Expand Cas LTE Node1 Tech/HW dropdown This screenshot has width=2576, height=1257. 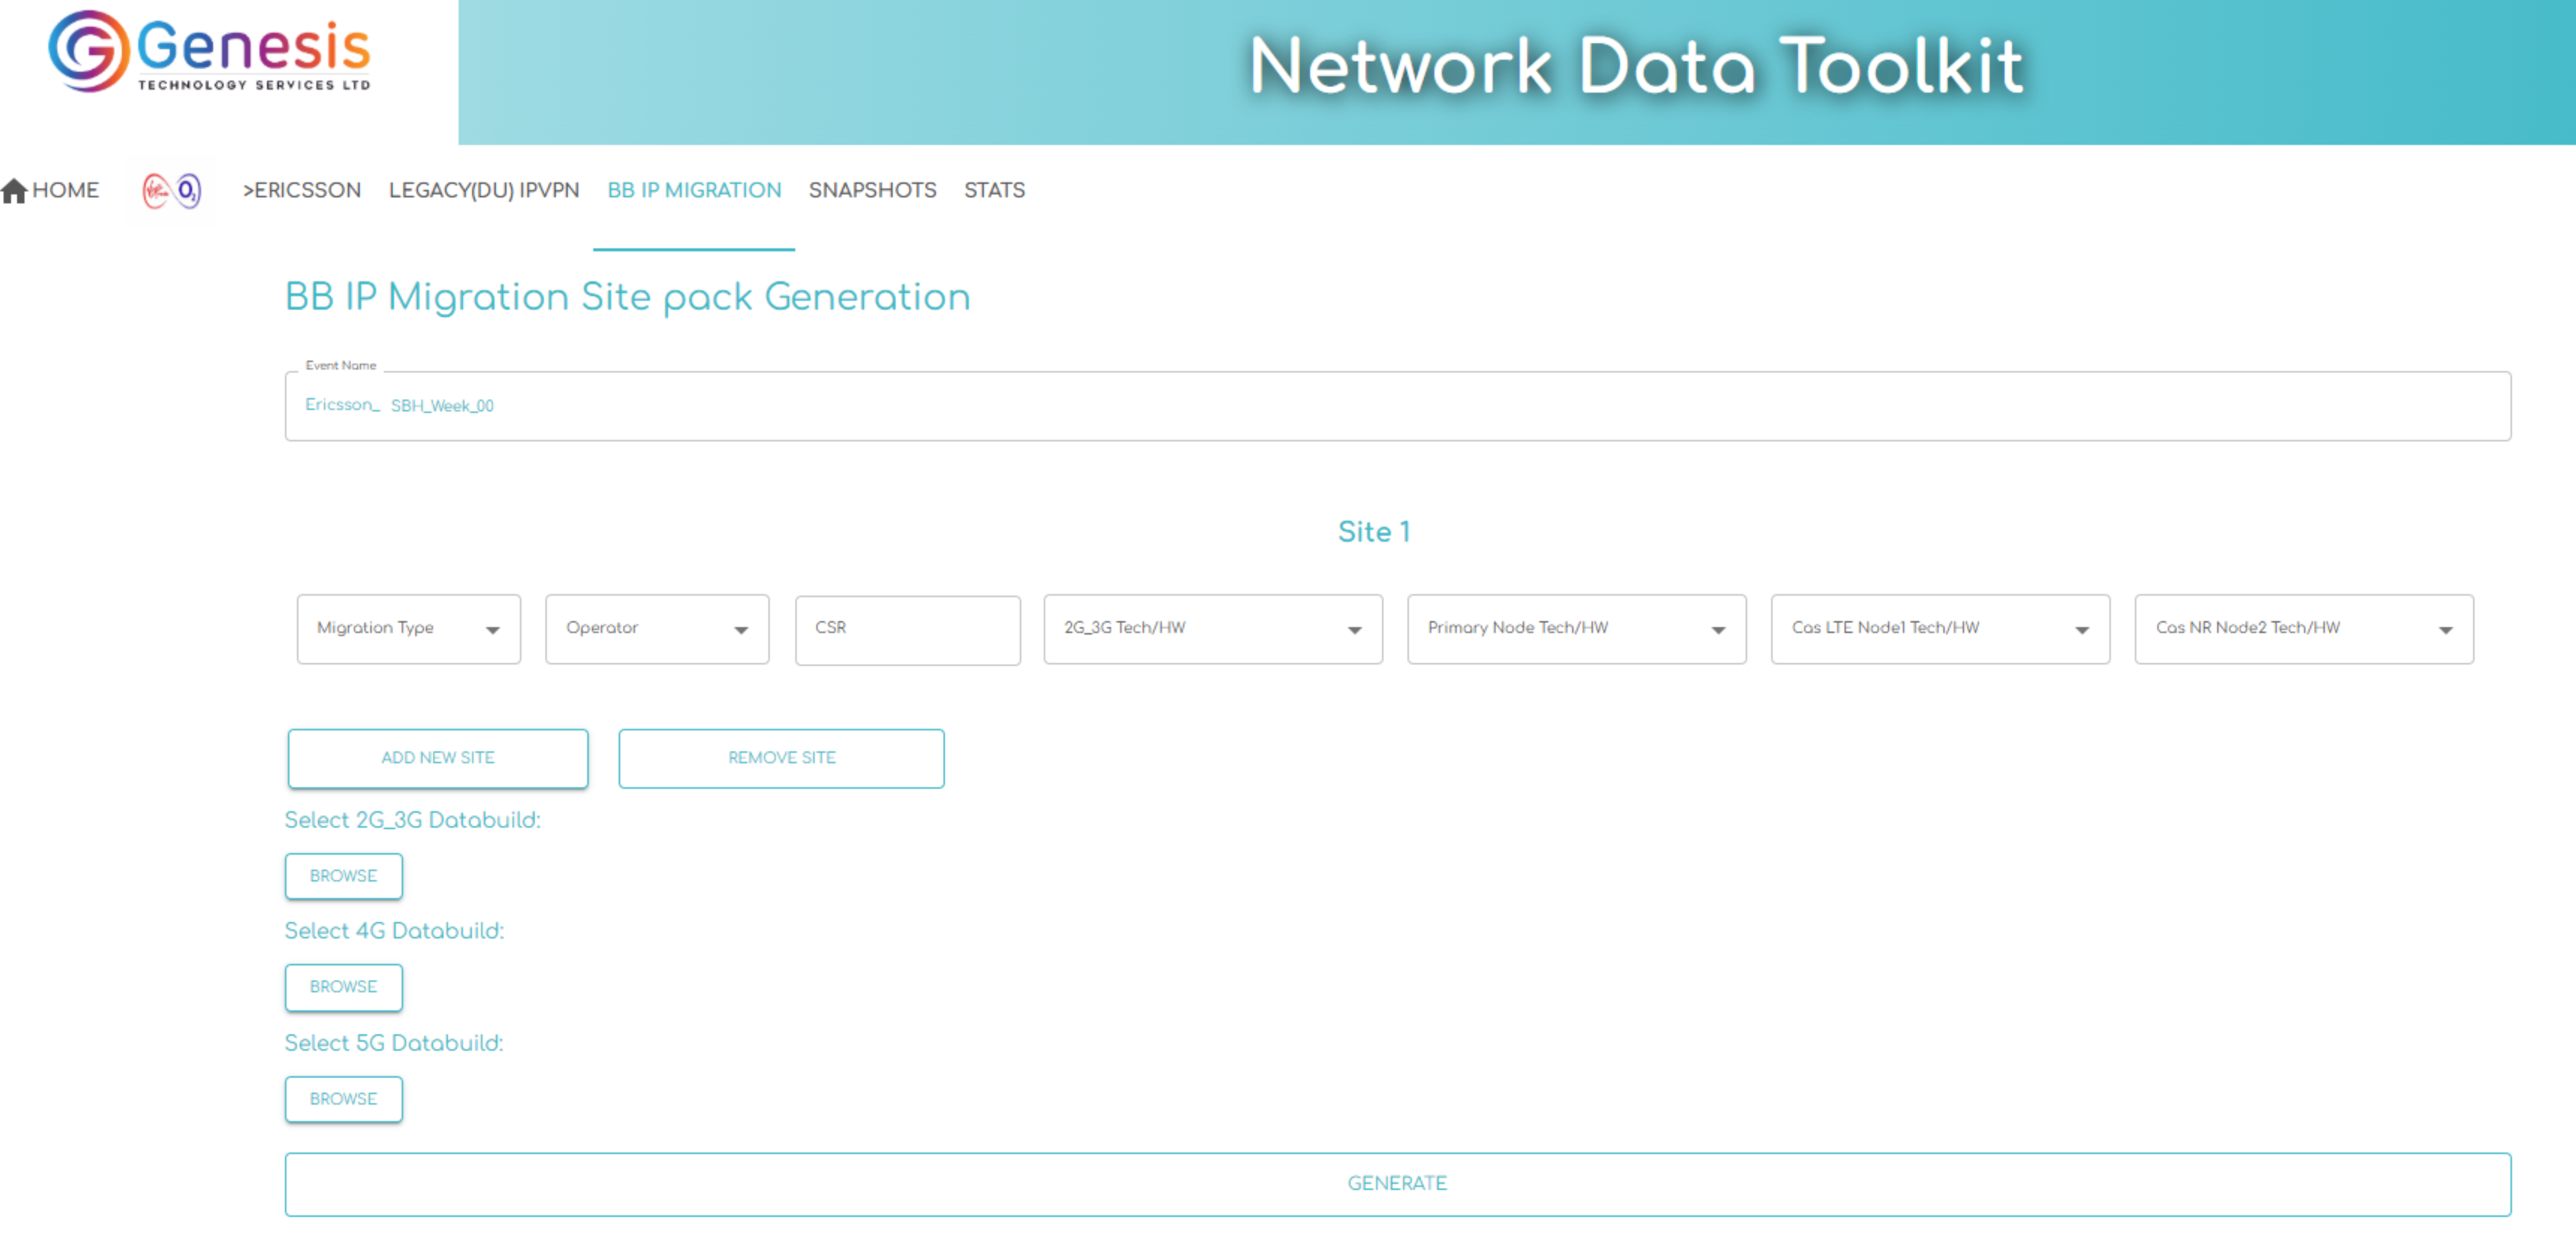point(1939,629)
